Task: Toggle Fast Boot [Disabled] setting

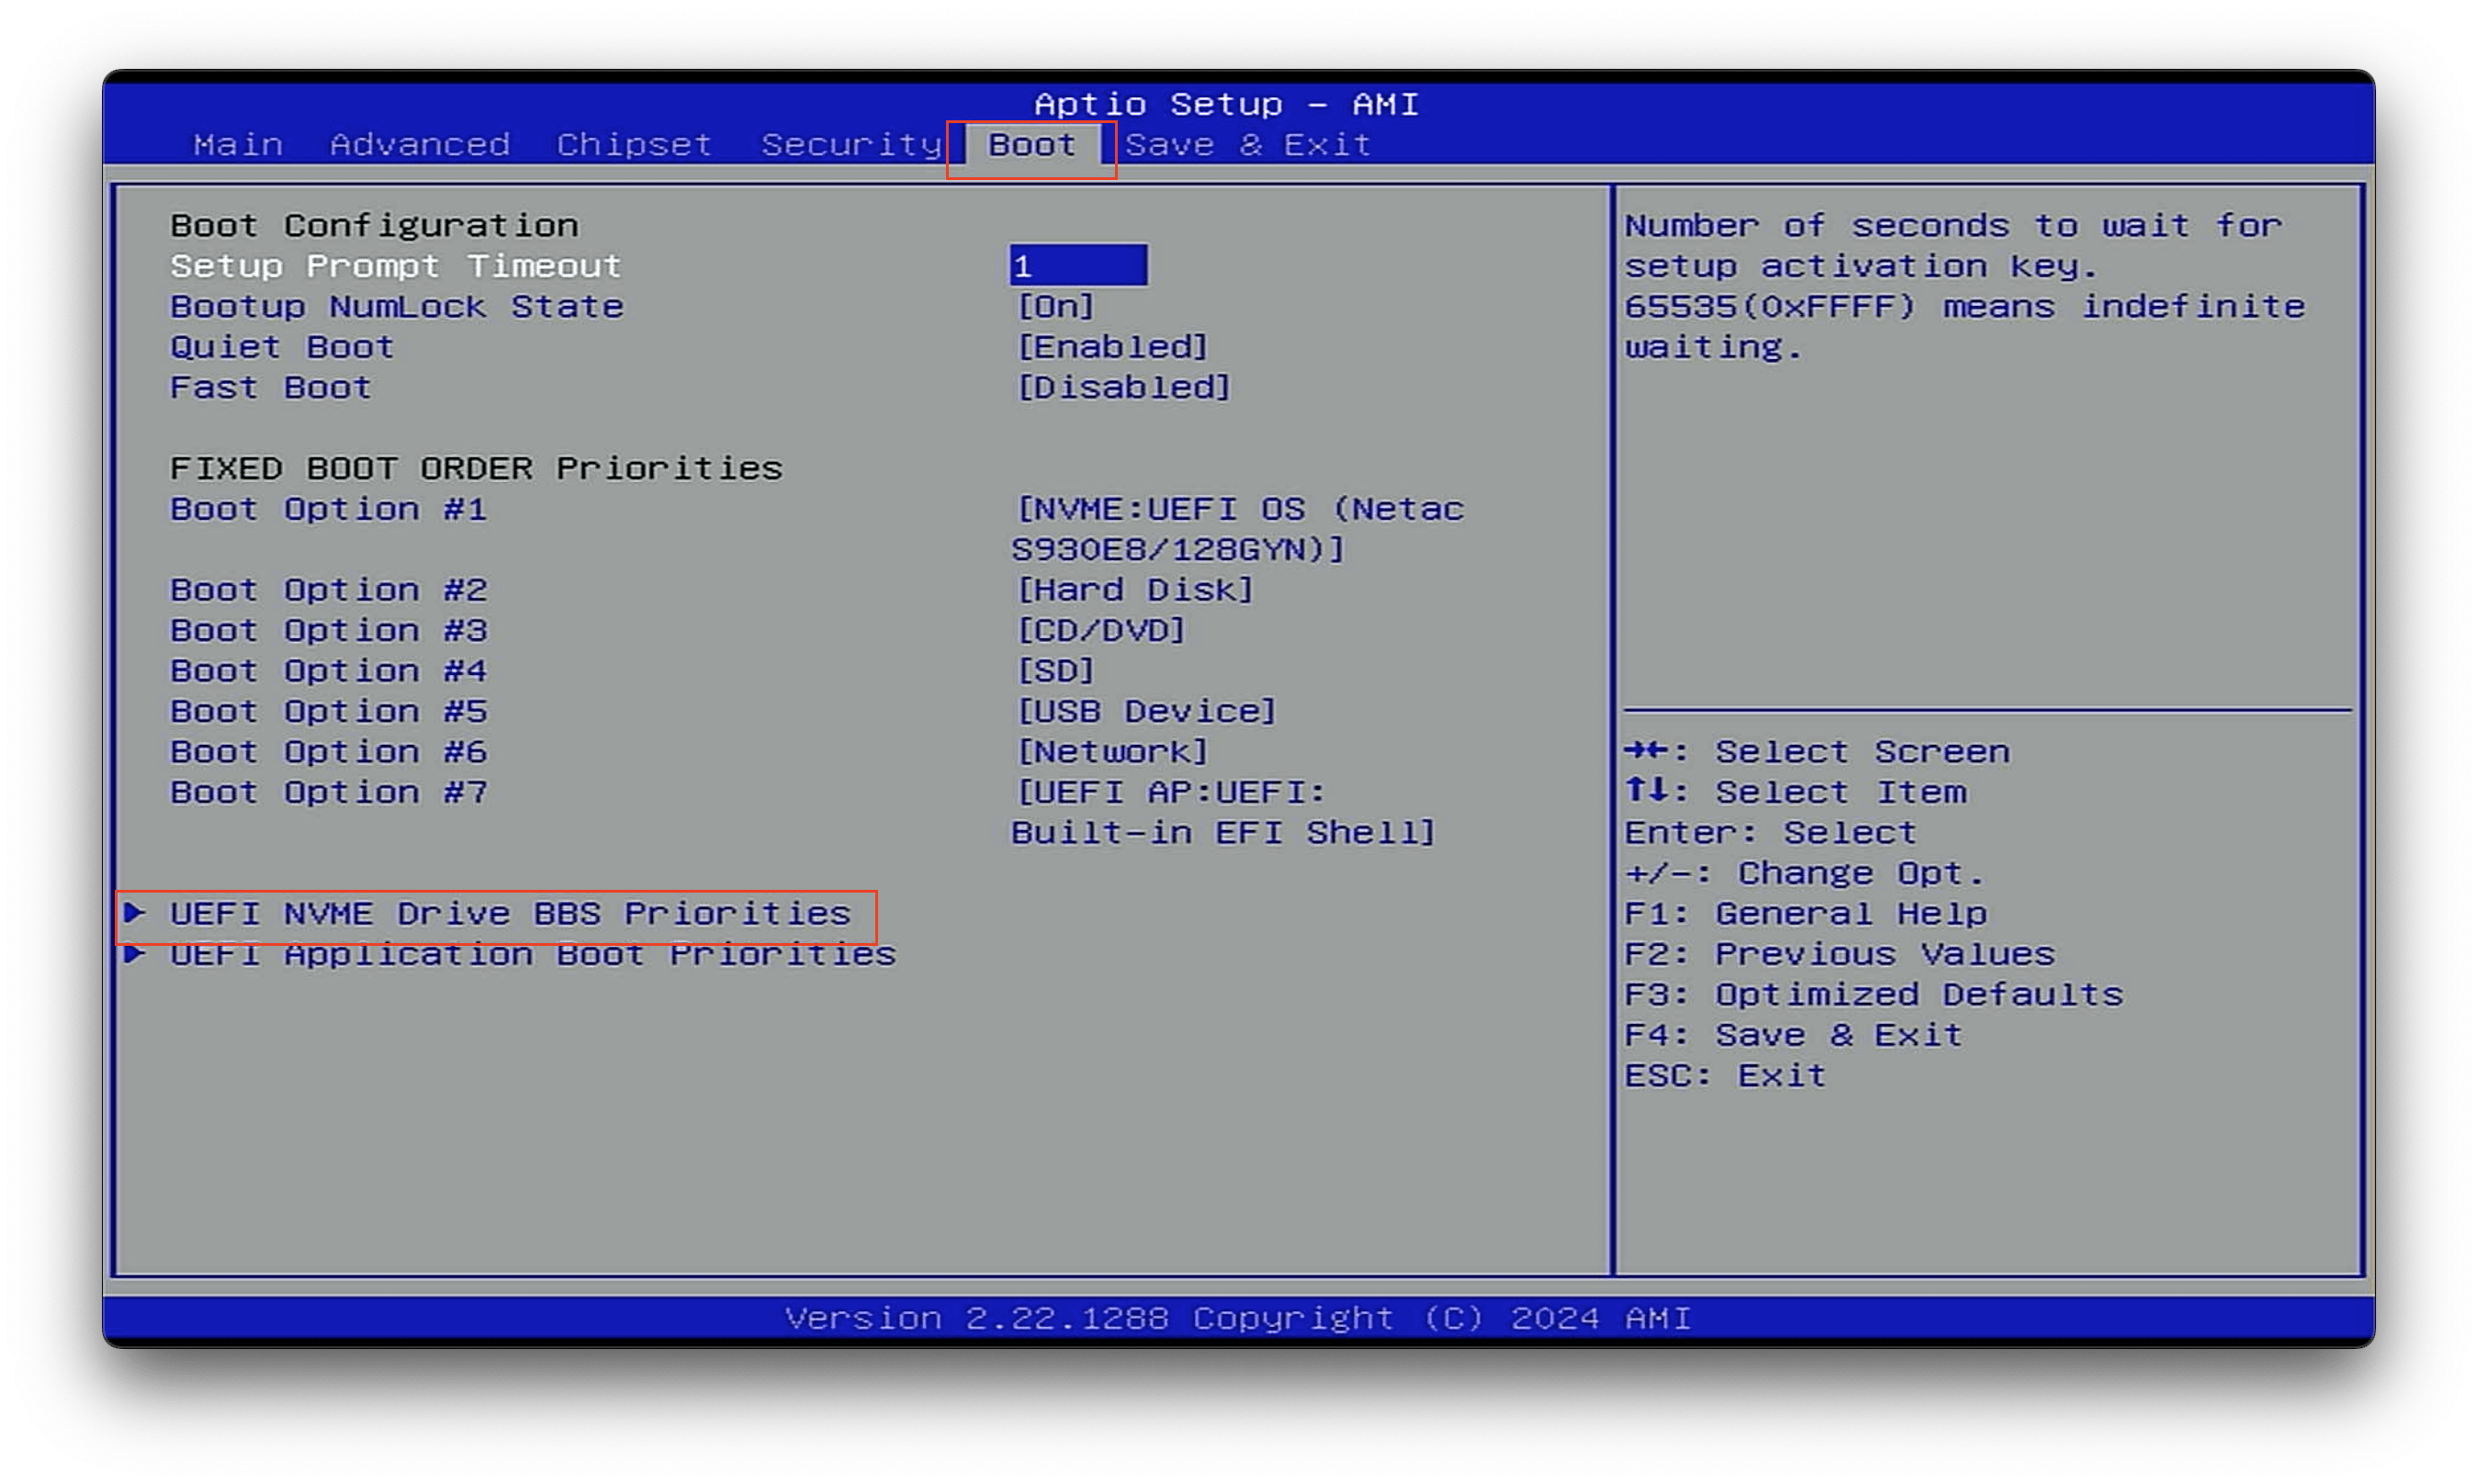Action: tap(1123, 388)
